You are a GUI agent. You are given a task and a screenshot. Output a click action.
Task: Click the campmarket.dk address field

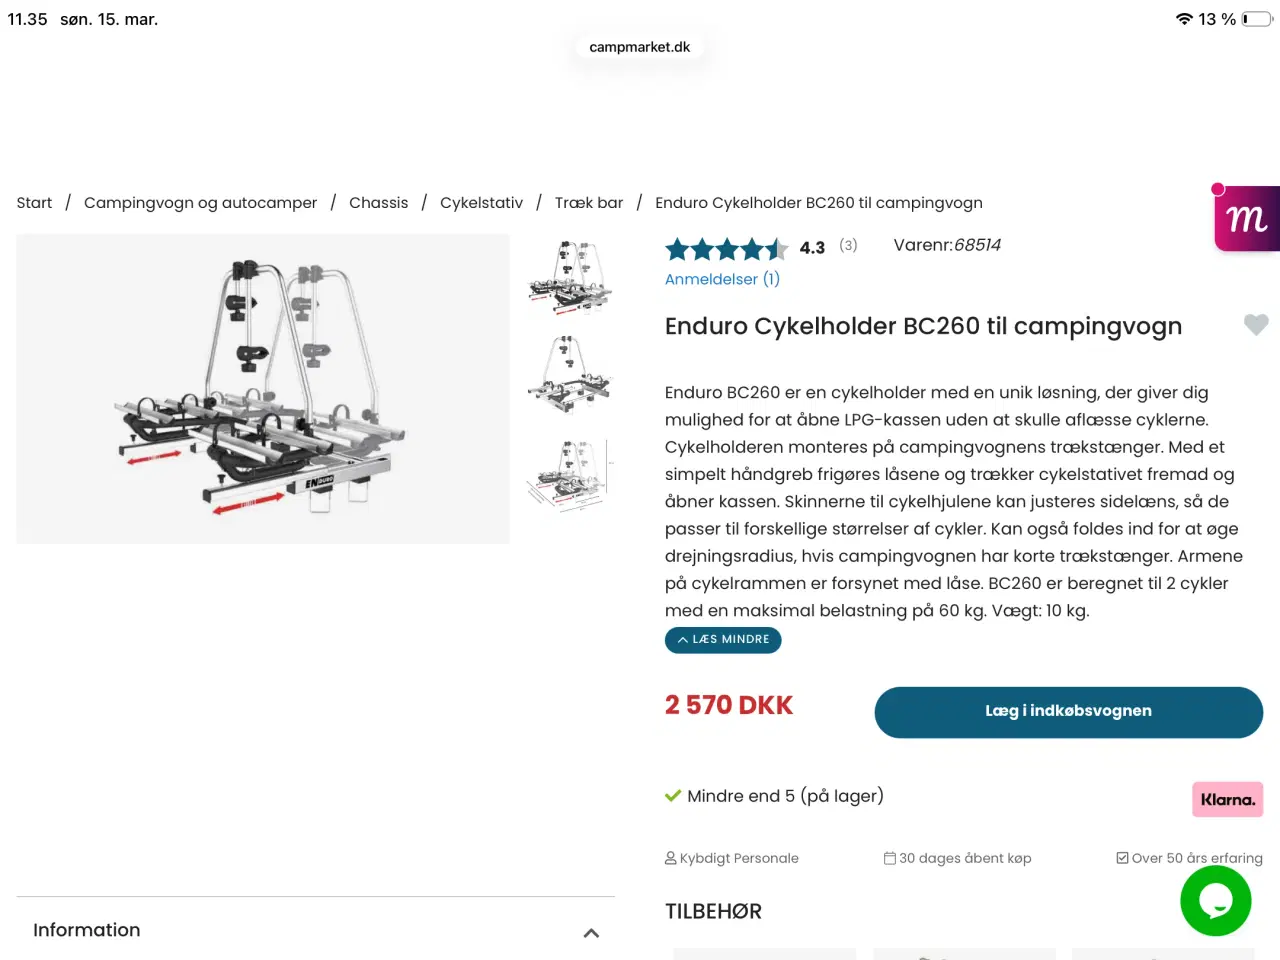639,46
